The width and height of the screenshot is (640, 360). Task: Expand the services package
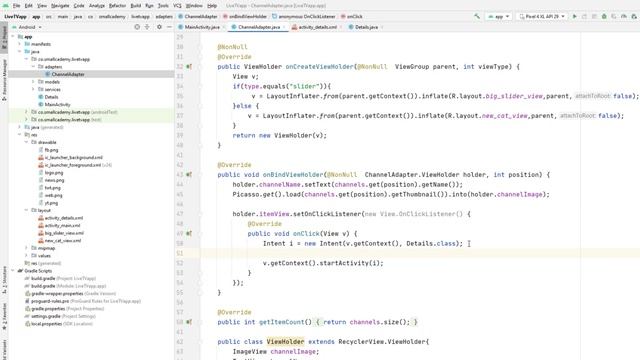[x=33, y=89]
